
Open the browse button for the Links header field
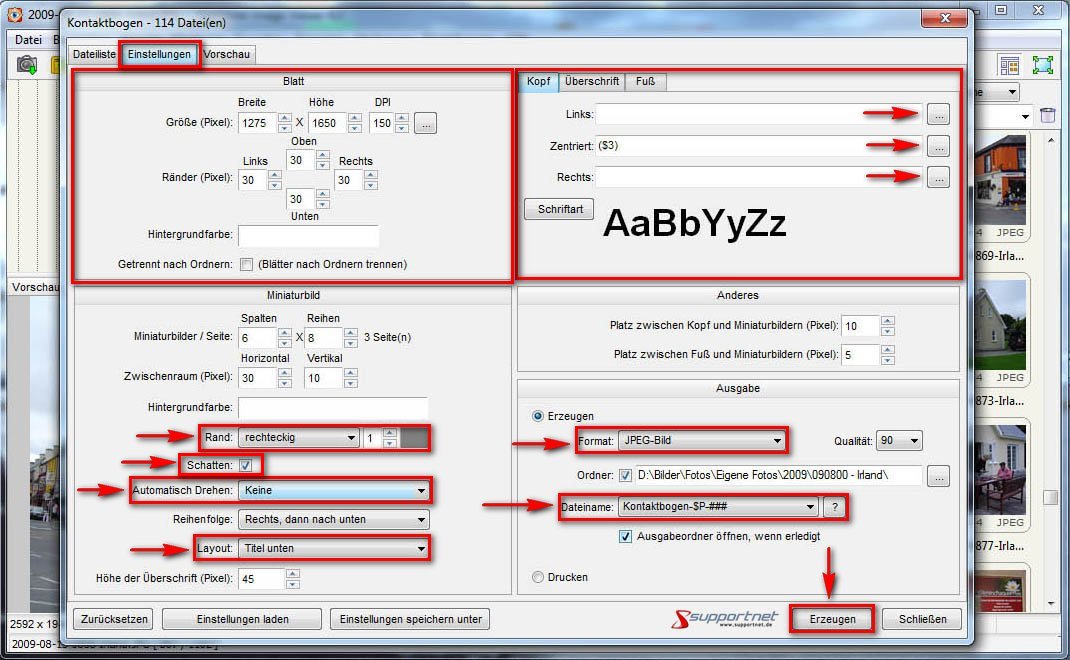click(937, 114)
